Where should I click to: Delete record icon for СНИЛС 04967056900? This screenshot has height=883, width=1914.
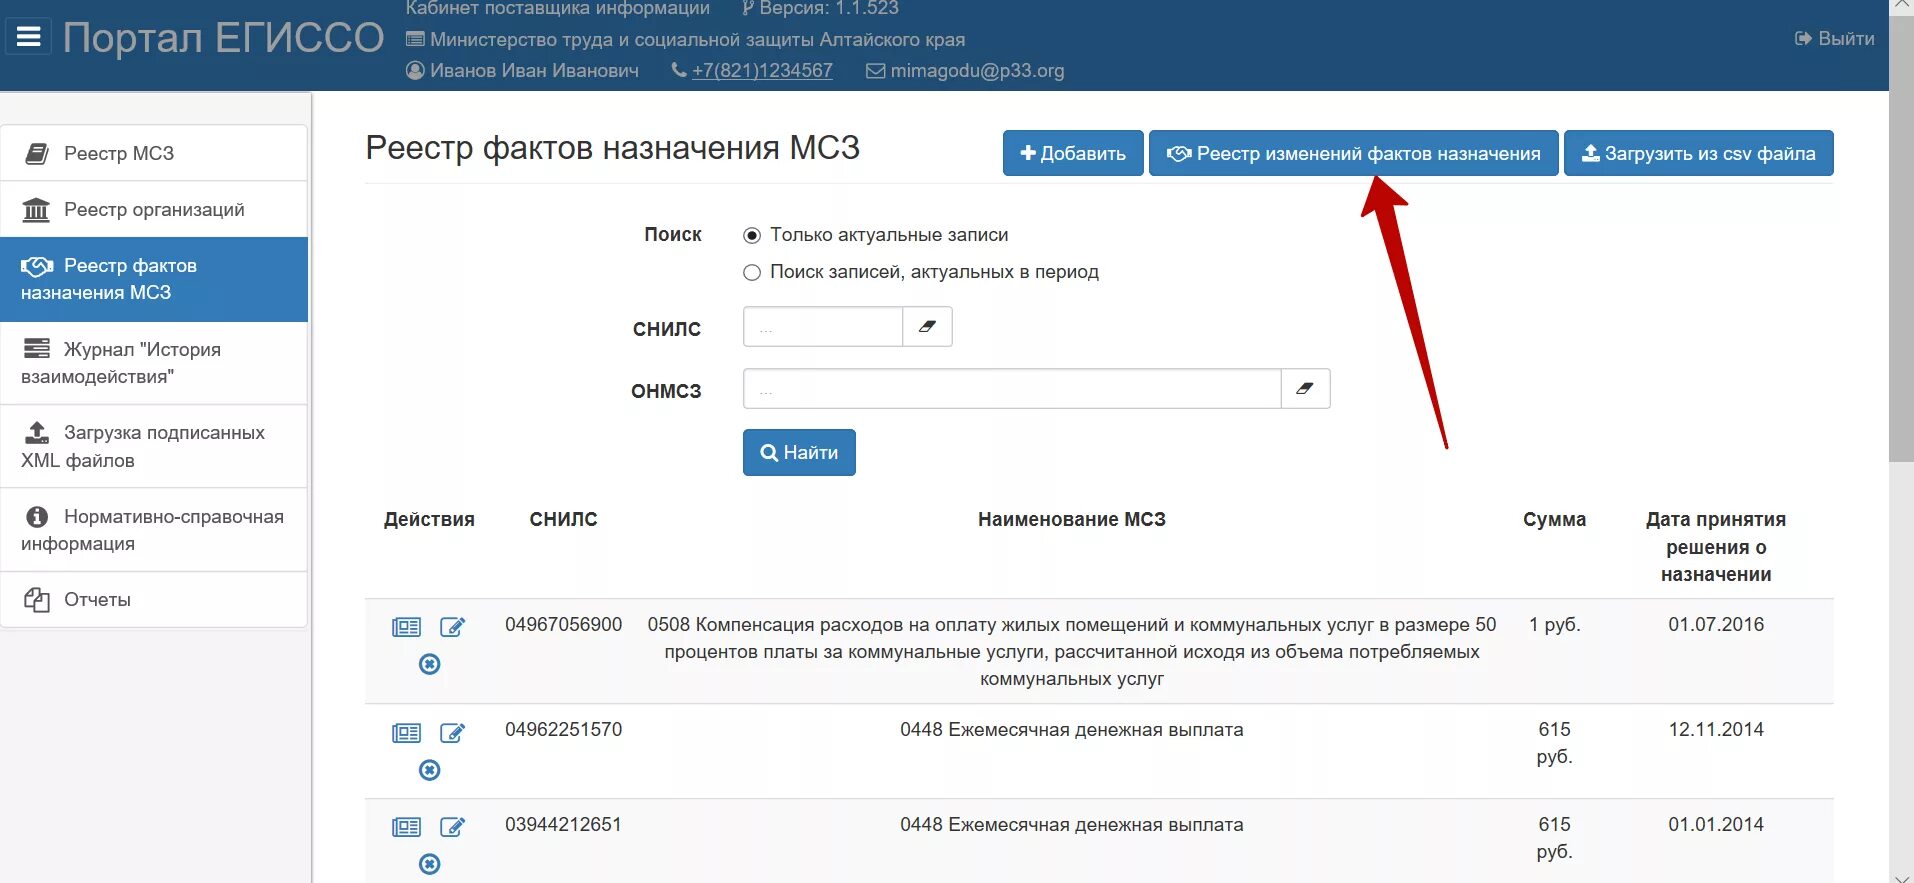(429, 664)
